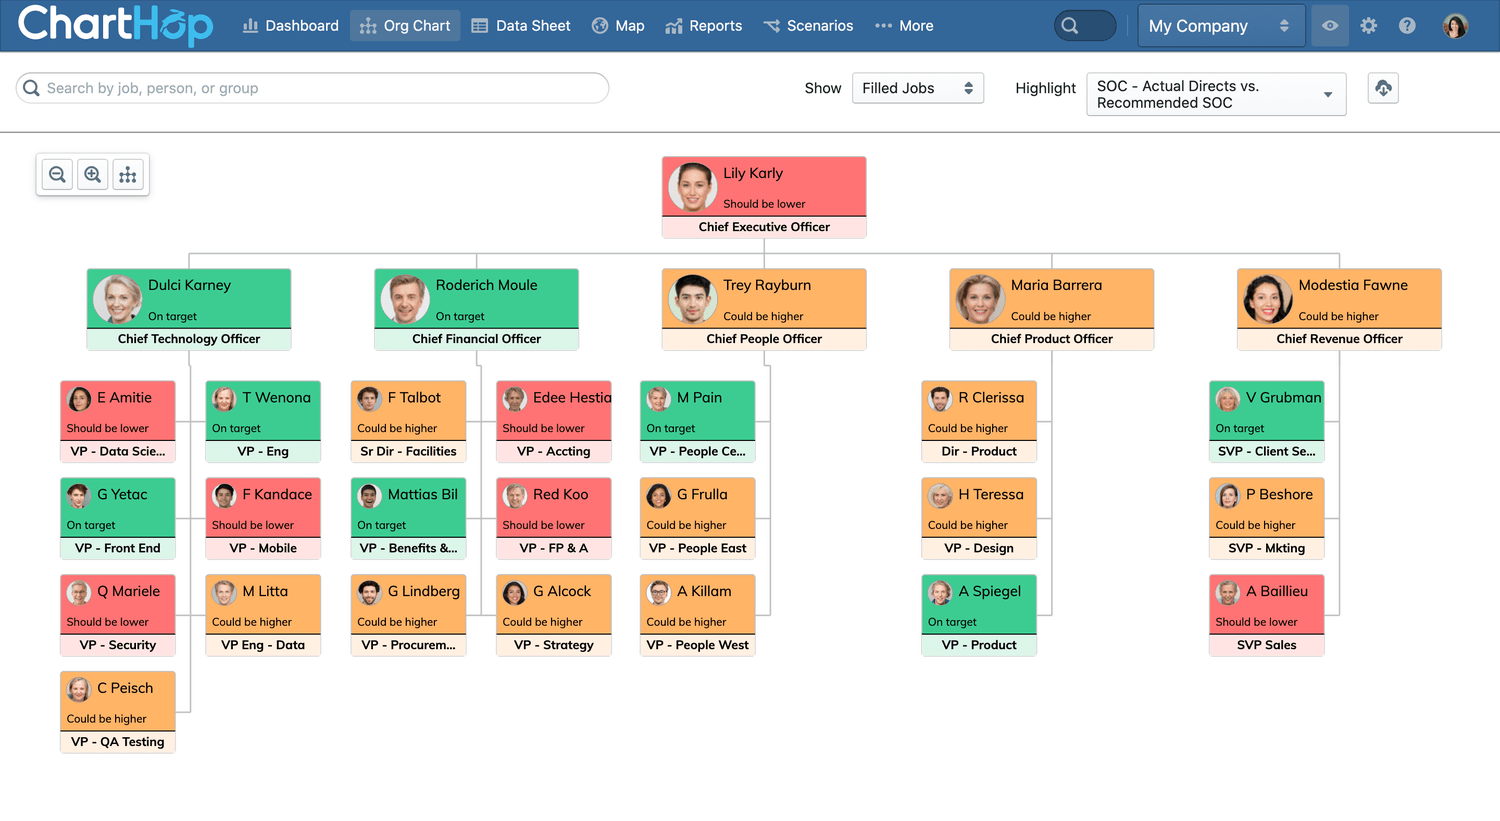Click the job search input field
This screenshot has width=1500, height=821.
click(310, 88)
